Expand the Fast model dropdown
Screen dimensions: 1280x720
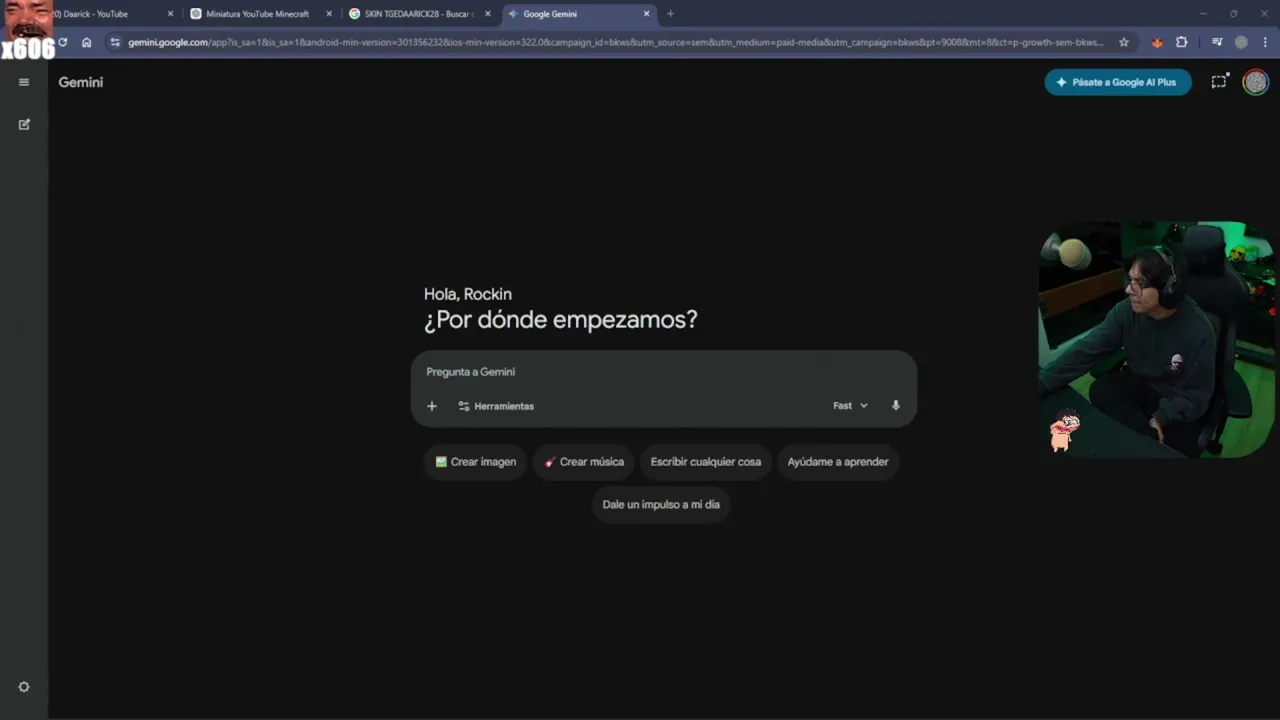pos(850,406)
